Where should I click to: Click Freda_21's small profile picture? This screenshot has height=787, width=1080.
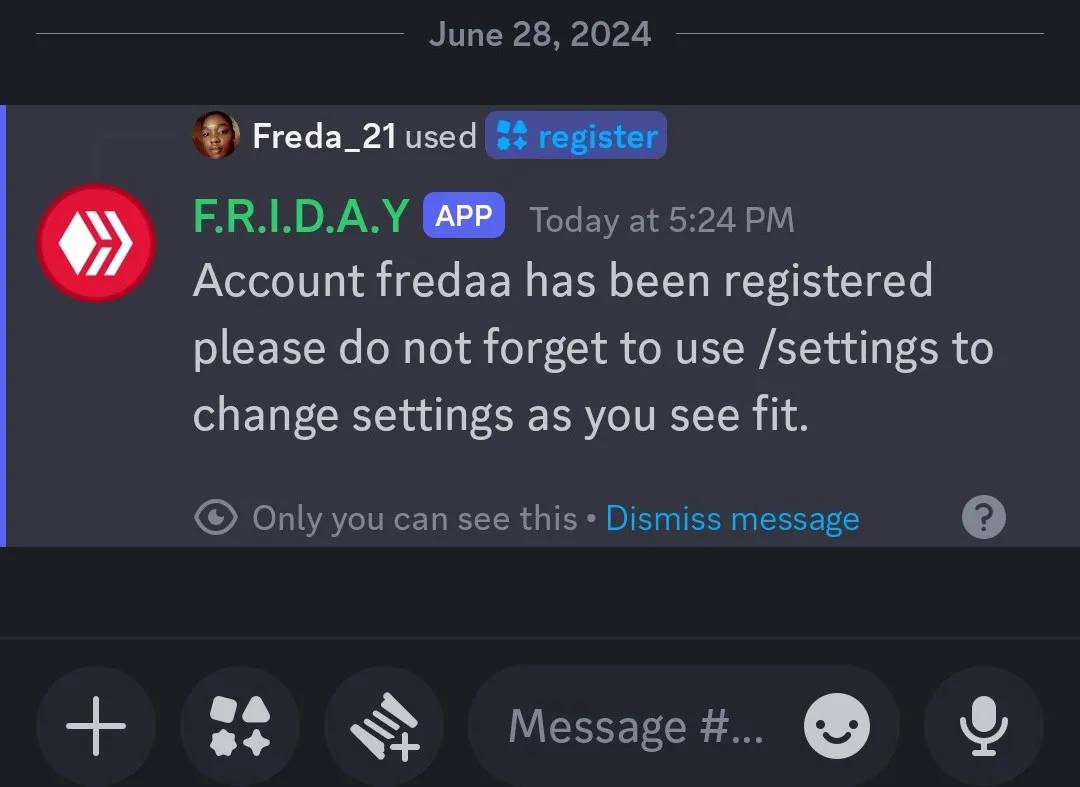[x=216, y=135]
